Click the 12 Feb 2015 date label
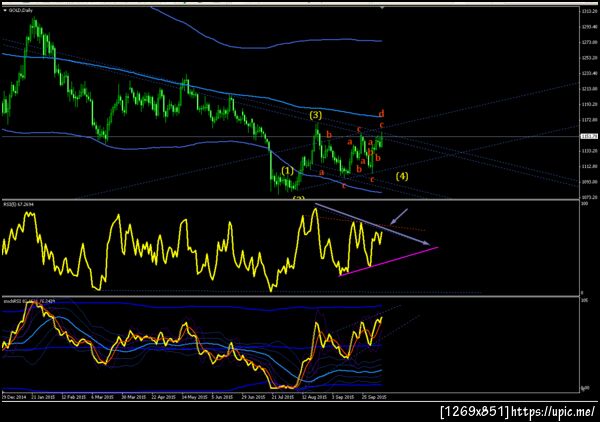The height and width of the screenshot is (422, 600). [73, 397]
